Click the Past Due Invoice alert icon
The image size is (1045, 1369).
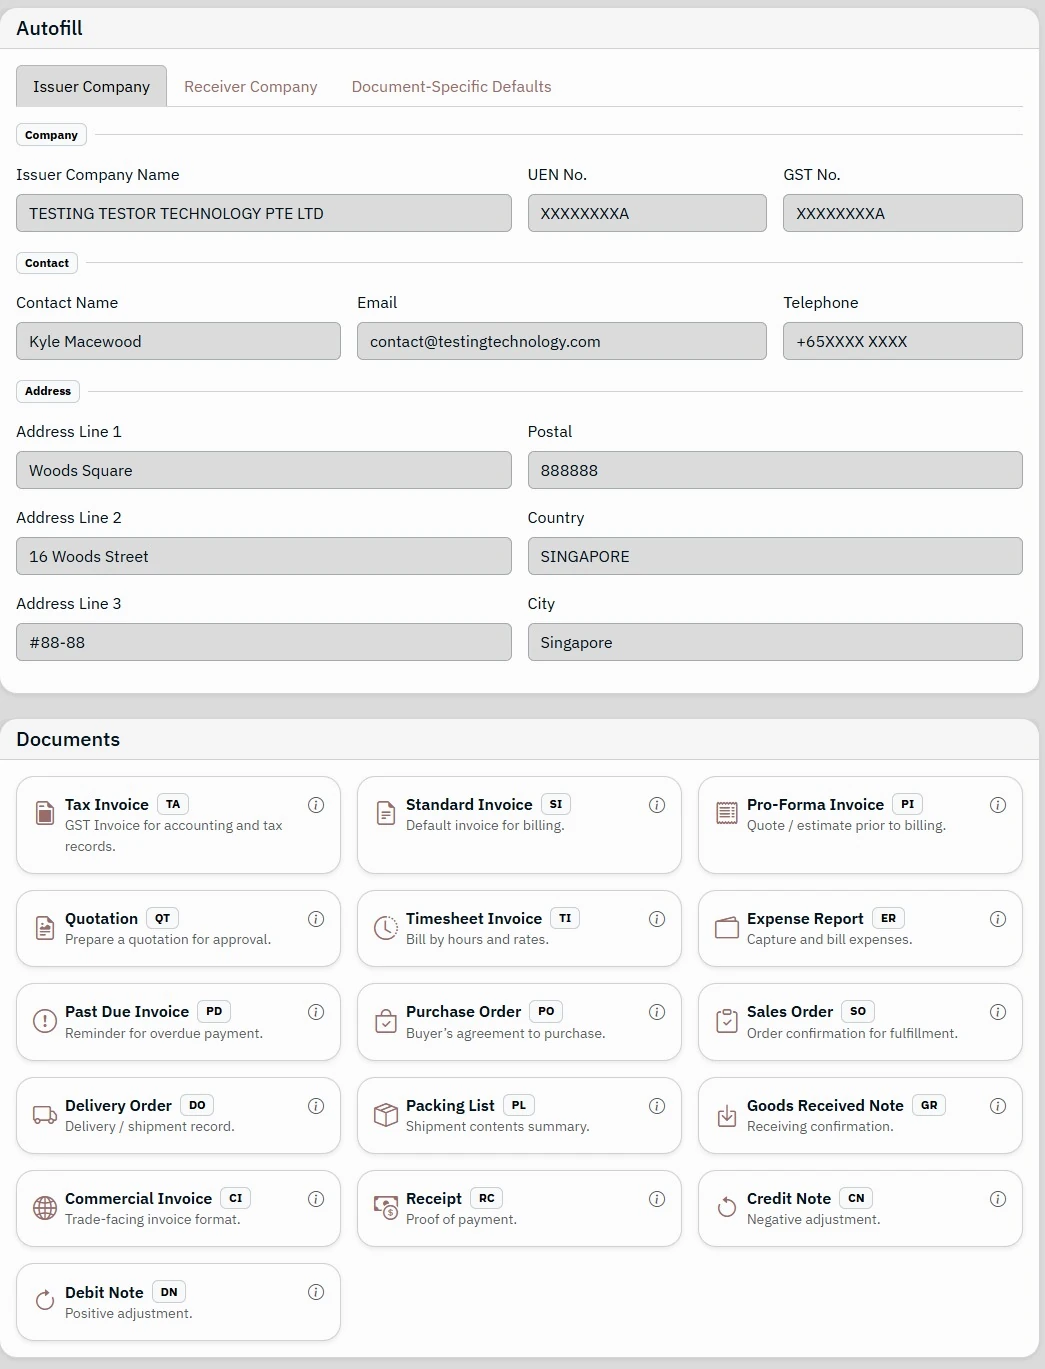pos(45,1021)
